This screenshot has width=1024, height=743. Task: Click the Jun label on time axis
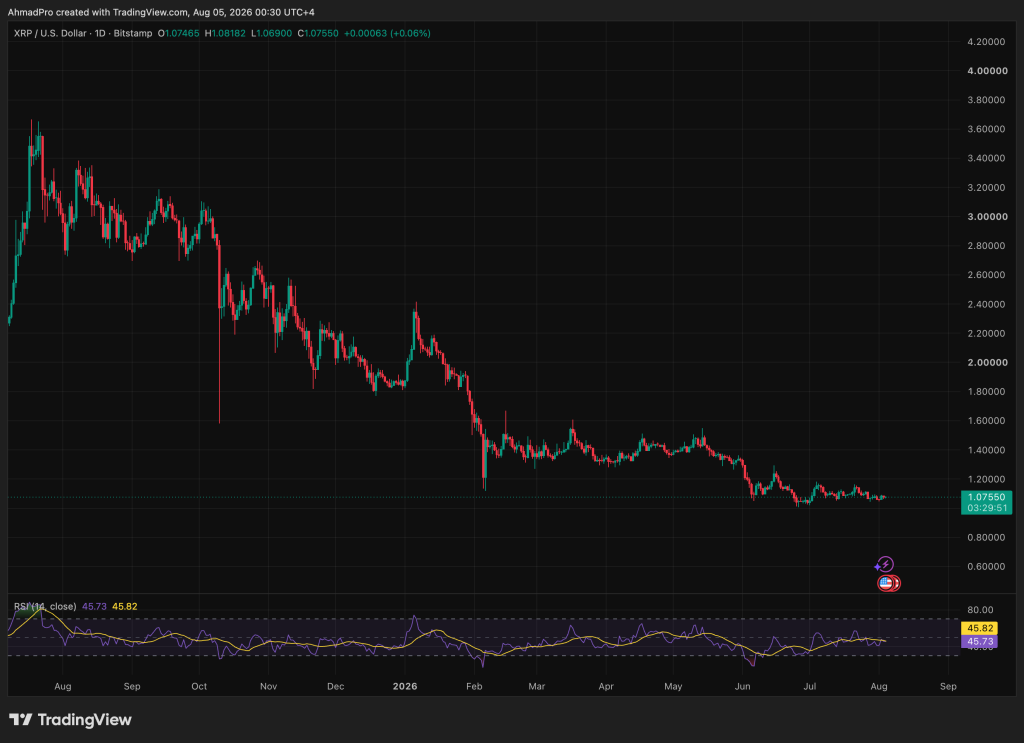(x=743, y=686)
